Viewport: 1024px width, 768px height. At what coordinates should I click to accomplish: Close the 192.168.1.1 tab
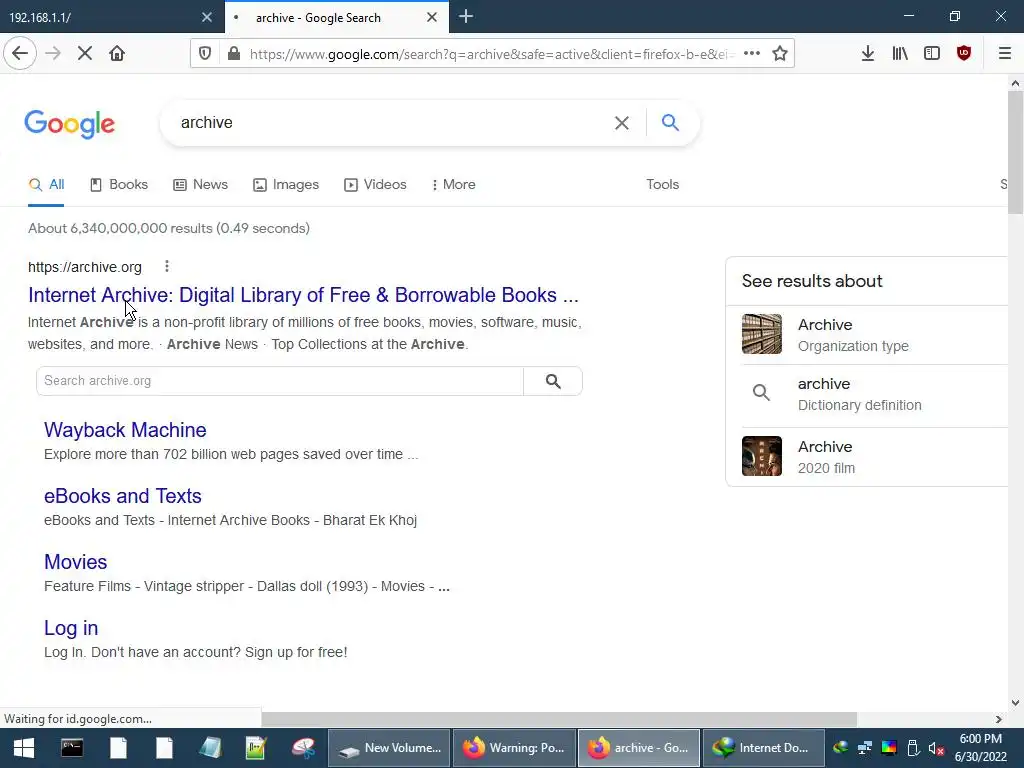207,17
